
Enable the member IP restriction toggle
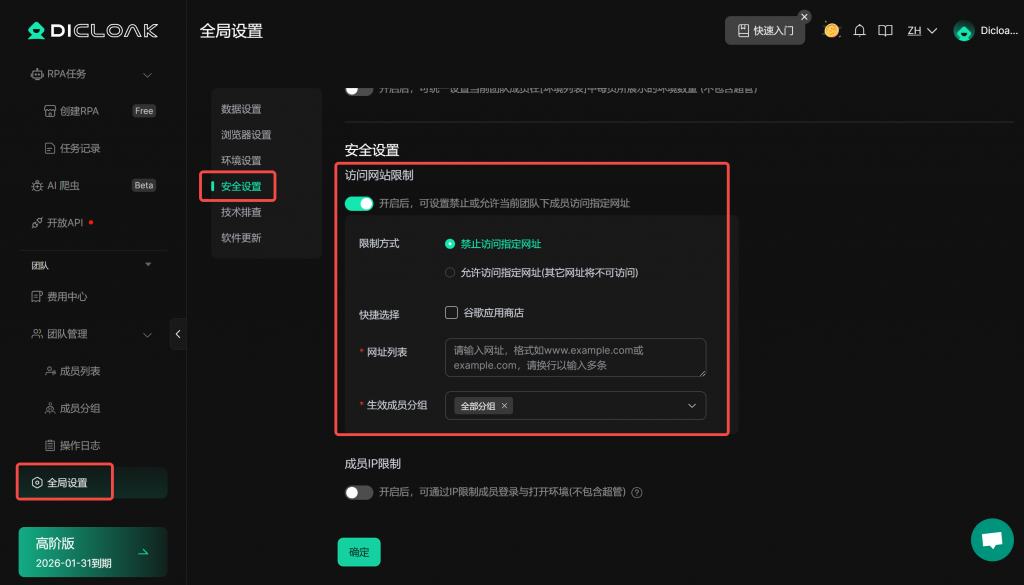click(x=359, y=492)
